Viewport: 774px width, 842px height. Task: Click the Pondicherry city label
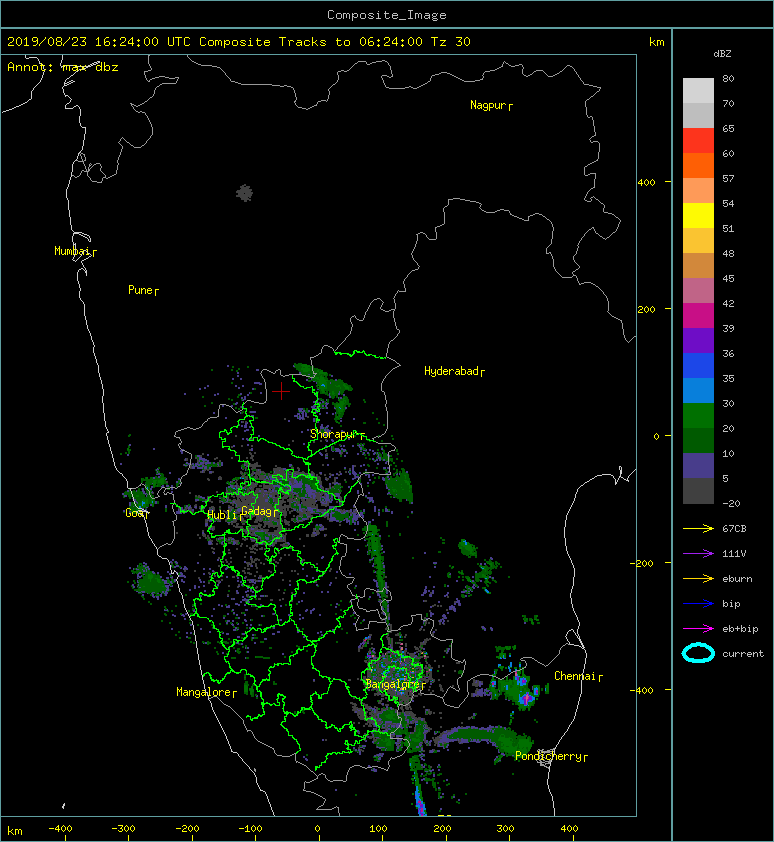[548, 756]
